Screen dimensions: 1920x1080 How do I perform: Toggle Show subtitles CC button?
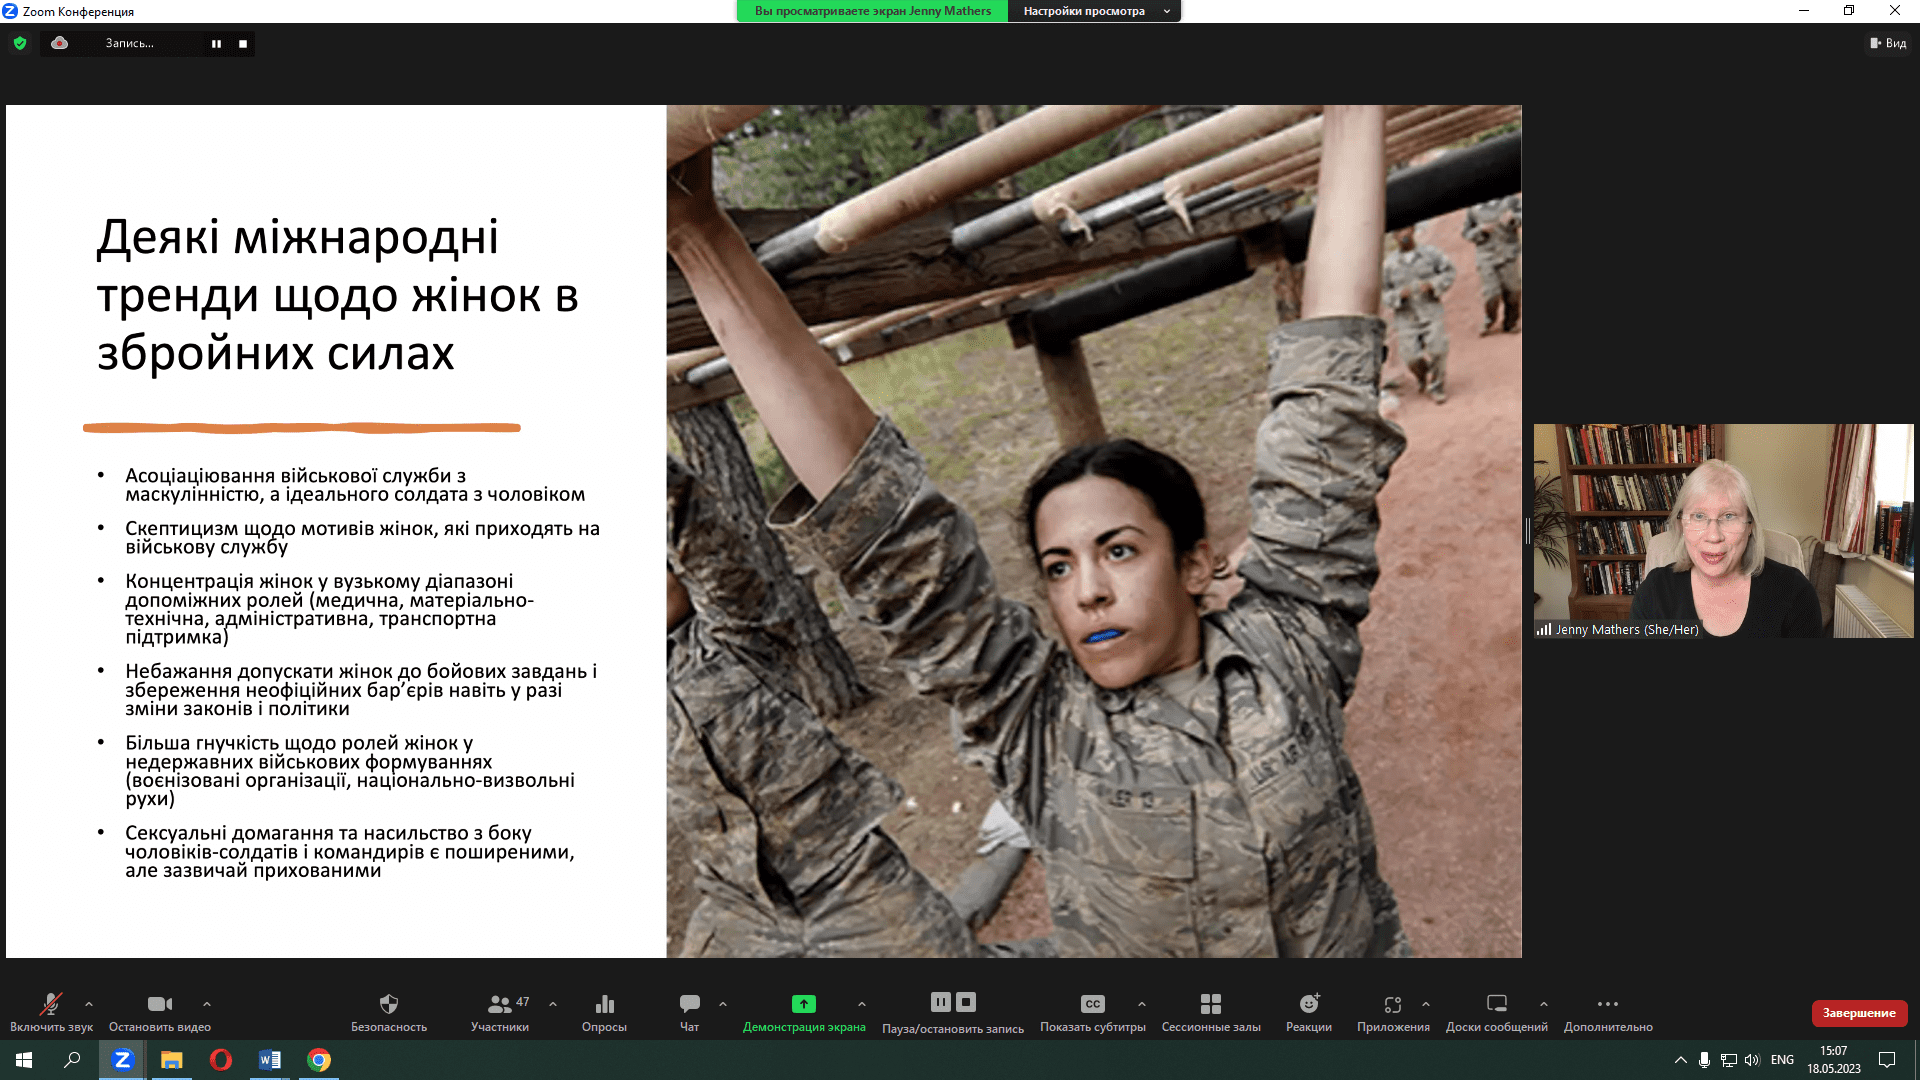point(1092,1010)
